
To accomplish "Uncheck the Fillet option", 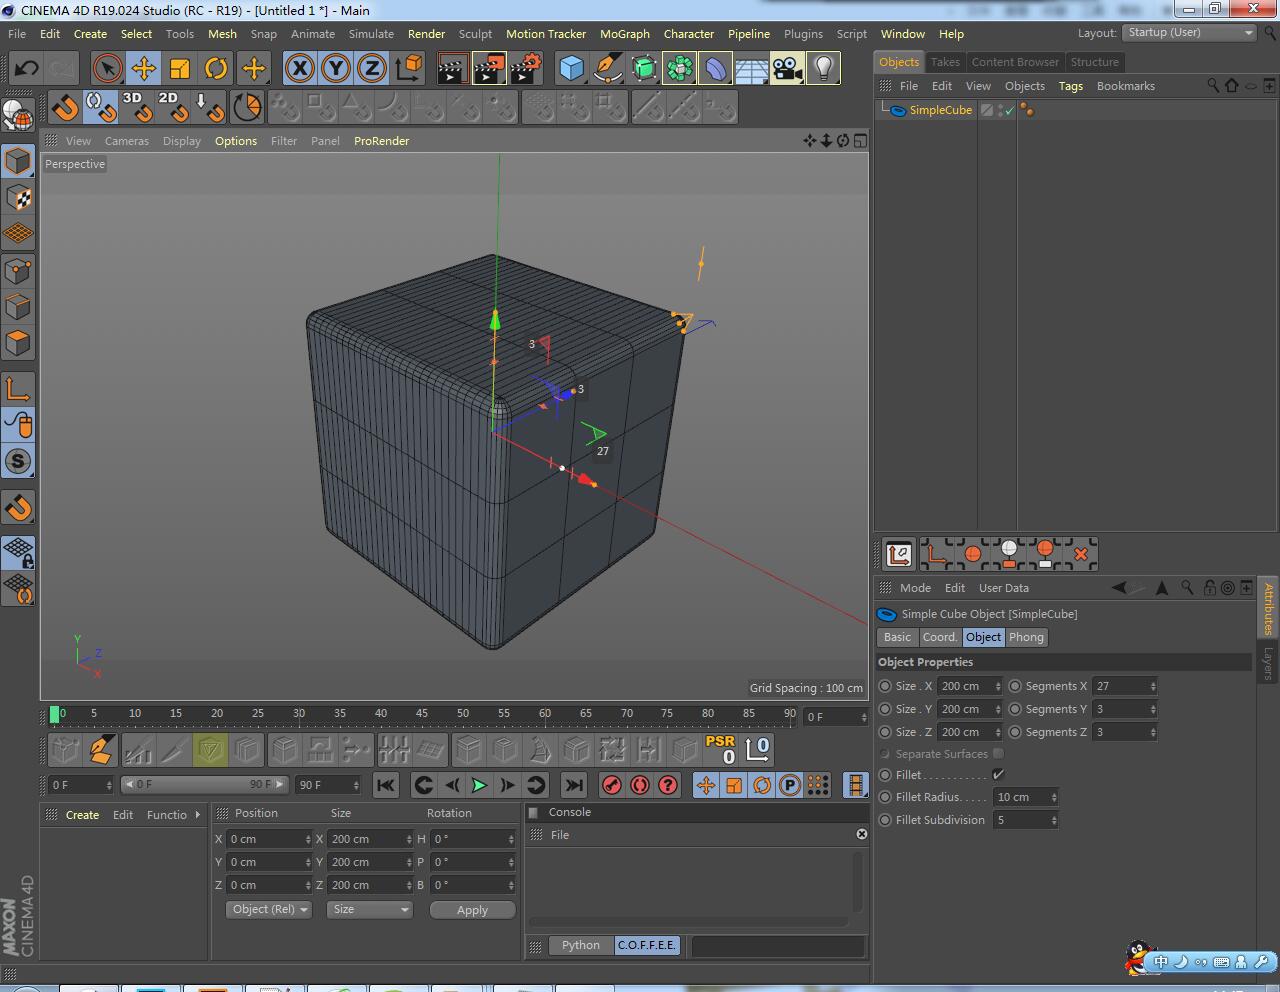I will coord(997,774).
